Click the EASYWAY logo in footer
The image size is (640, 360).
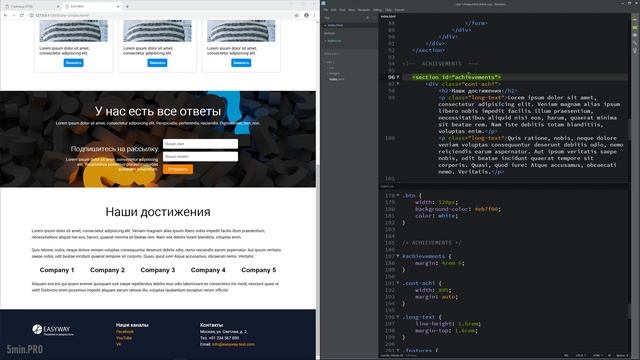53,330
